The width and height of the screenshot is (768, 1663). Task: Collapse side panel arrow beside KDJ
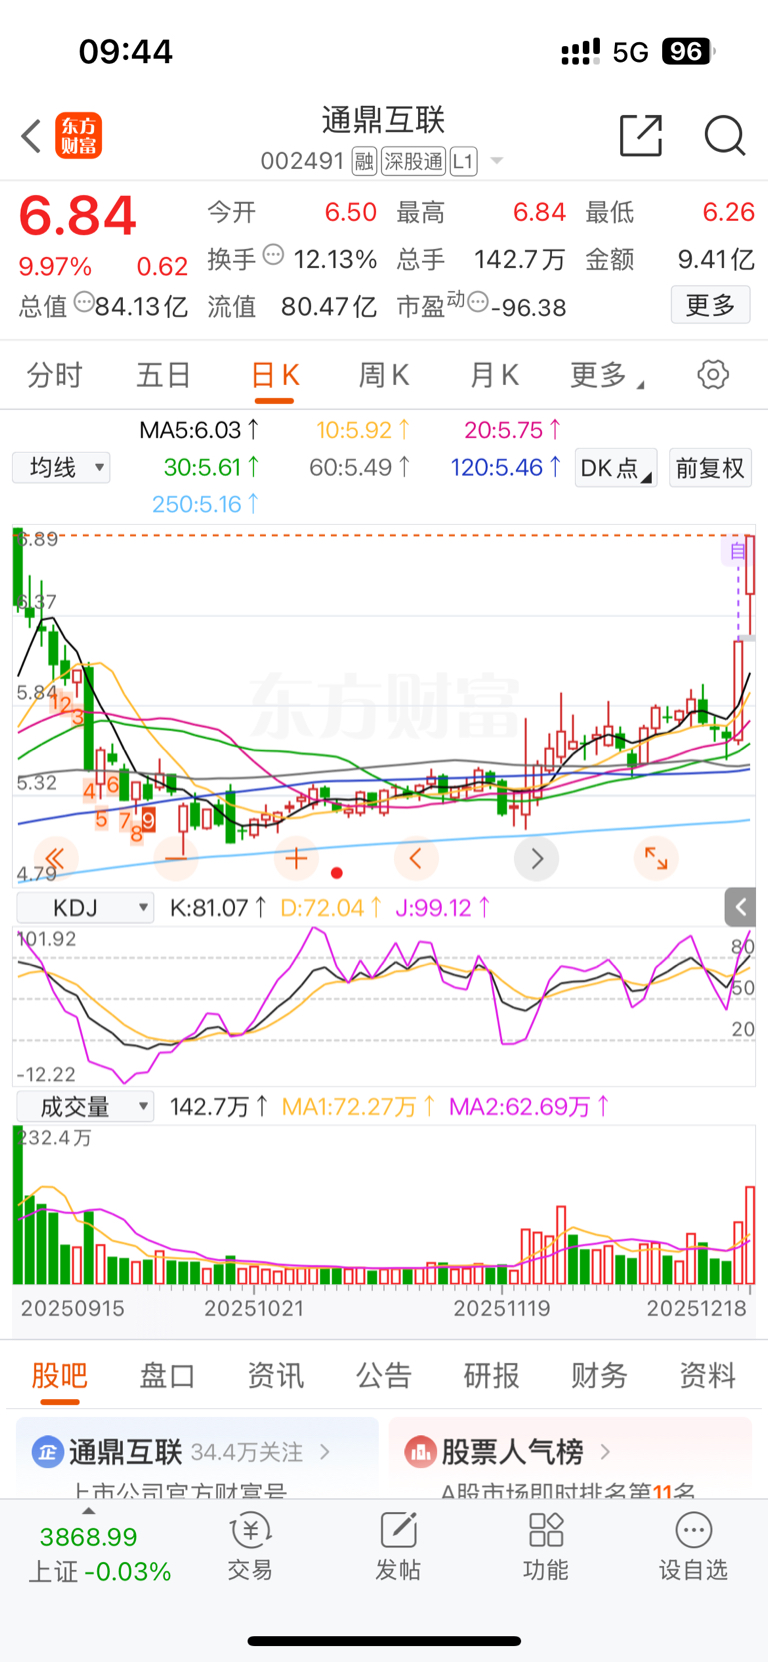[x=740, y=907]
